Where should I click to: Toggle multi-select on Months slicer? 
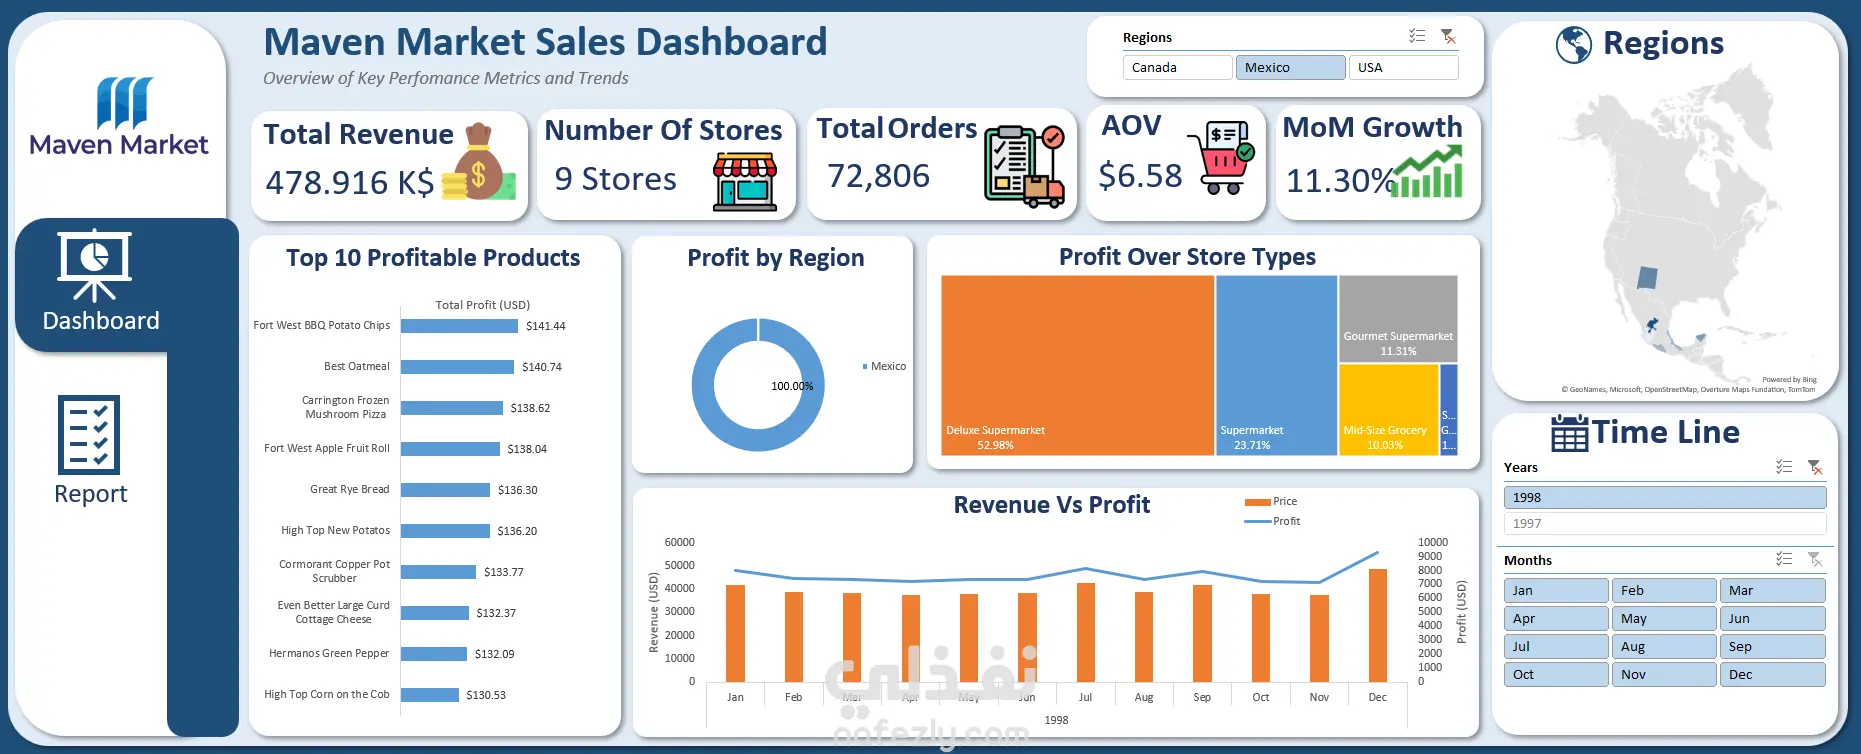click(1784, 559)
